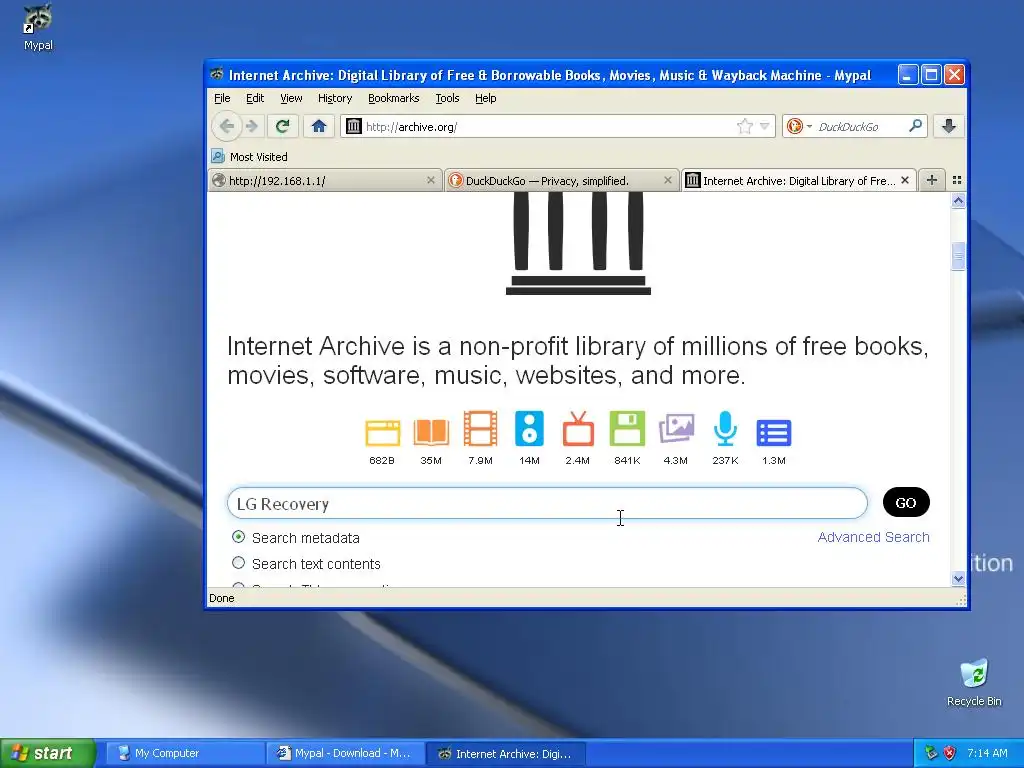1024x768 pixels.
Task: Click the security shield tray icon
Action: pos(950,753)
